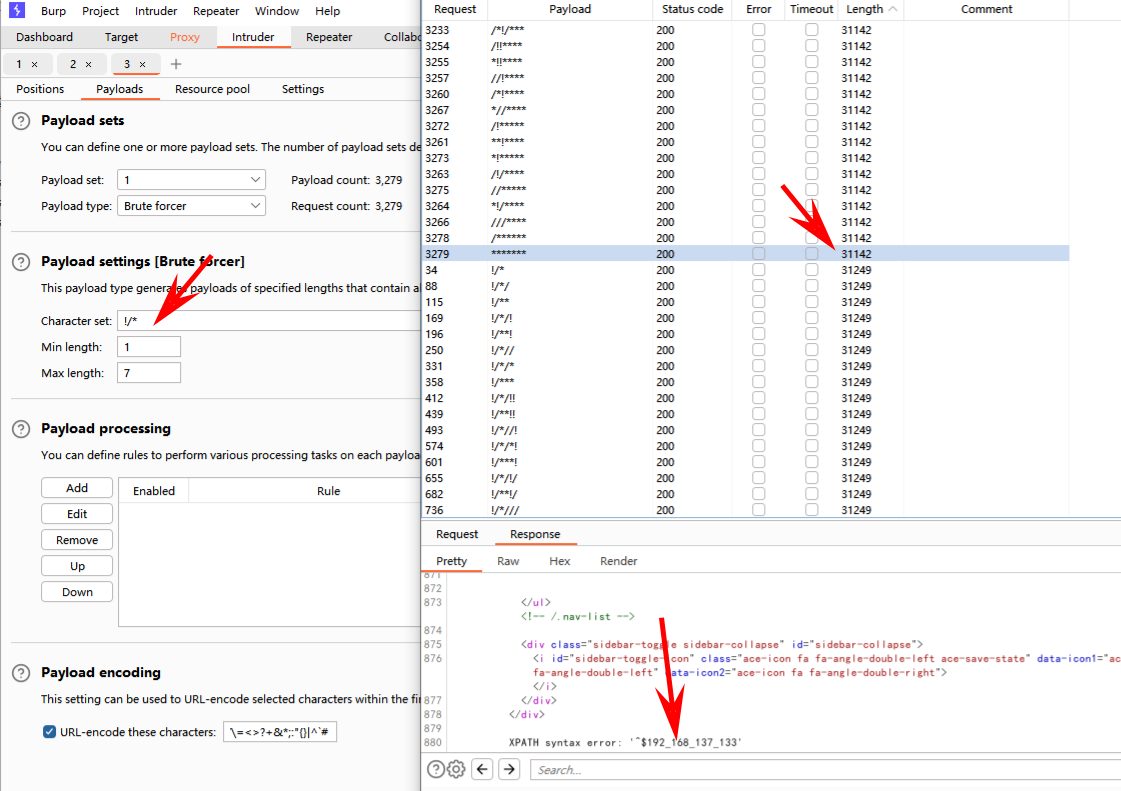The width and height of the screenshot is (1121, 791).
Task: Click the Burp logo icon
Action: pos(16,11)
